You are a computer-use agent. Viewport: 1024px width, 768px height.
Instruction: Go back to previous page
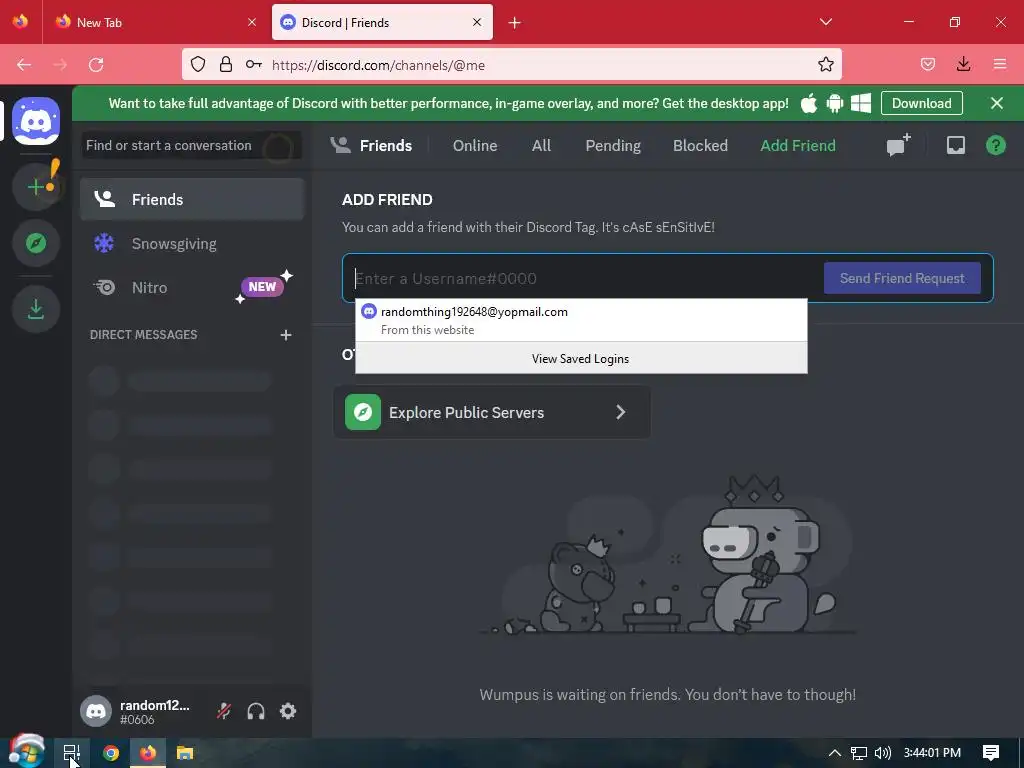[x=24, y=64]
